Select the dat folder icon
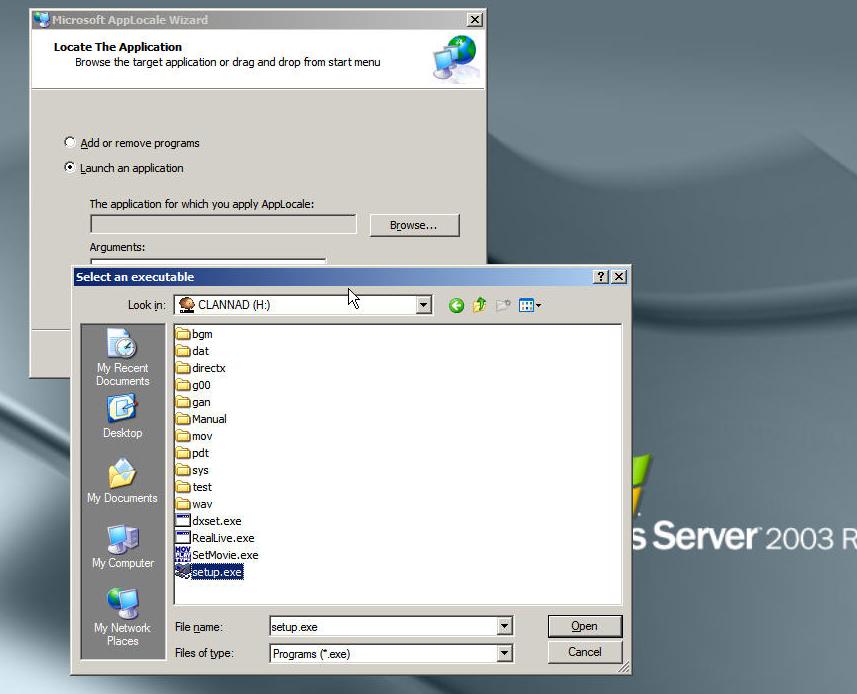 (183, 351)
